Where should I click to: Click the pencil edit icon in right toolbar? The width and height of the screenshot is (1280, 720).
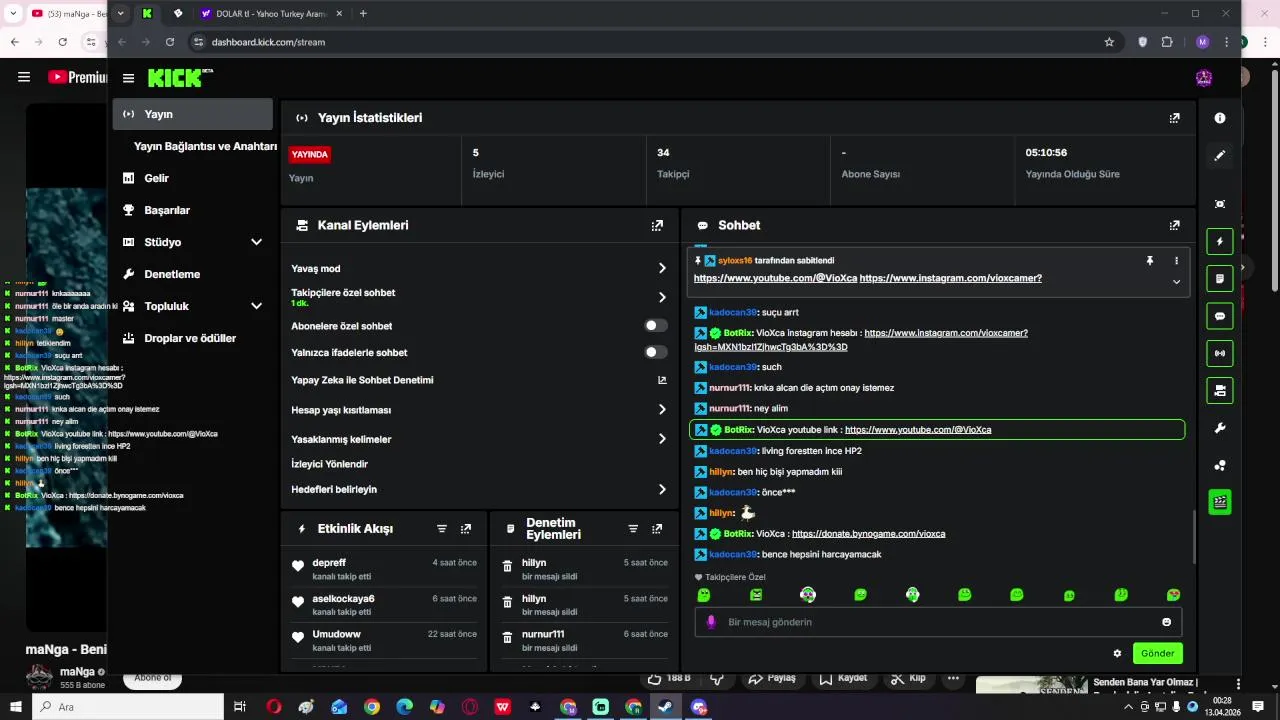[1220, 156]
